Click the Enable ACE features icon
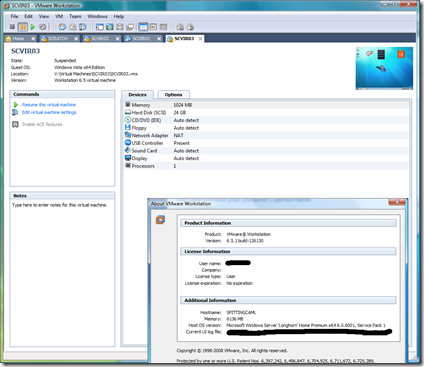 [x=15, y=124]
